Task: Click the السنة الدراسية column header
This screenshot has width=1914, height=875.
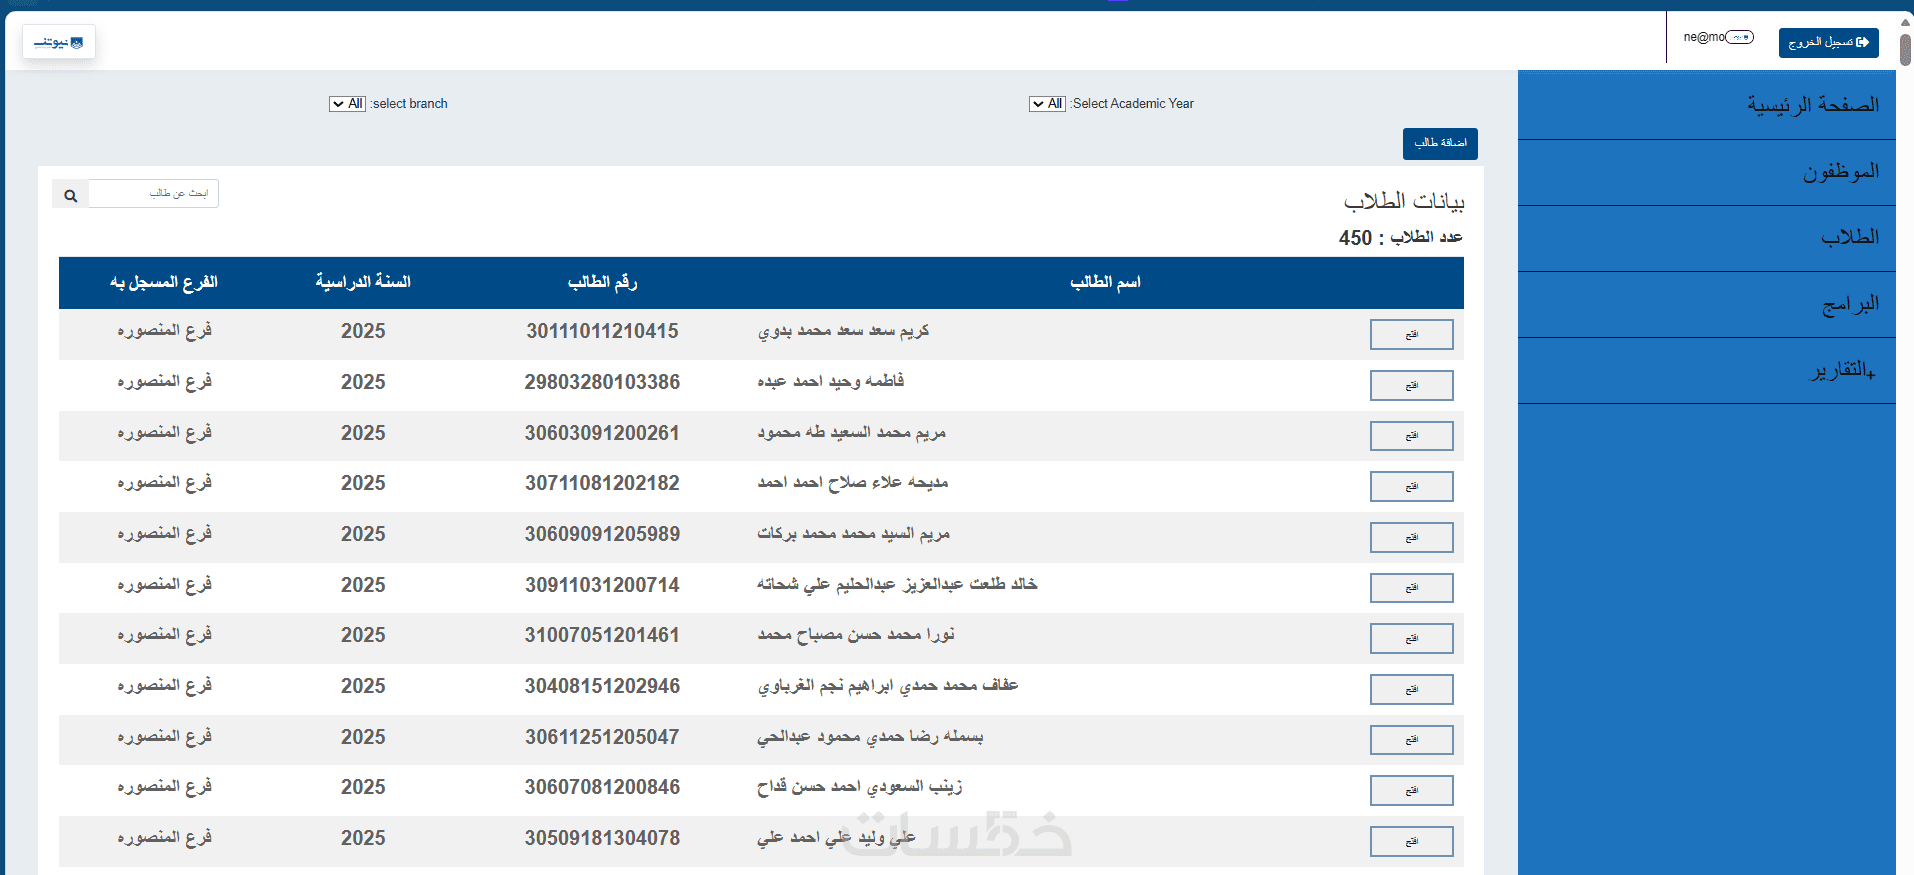Action: 363,282
